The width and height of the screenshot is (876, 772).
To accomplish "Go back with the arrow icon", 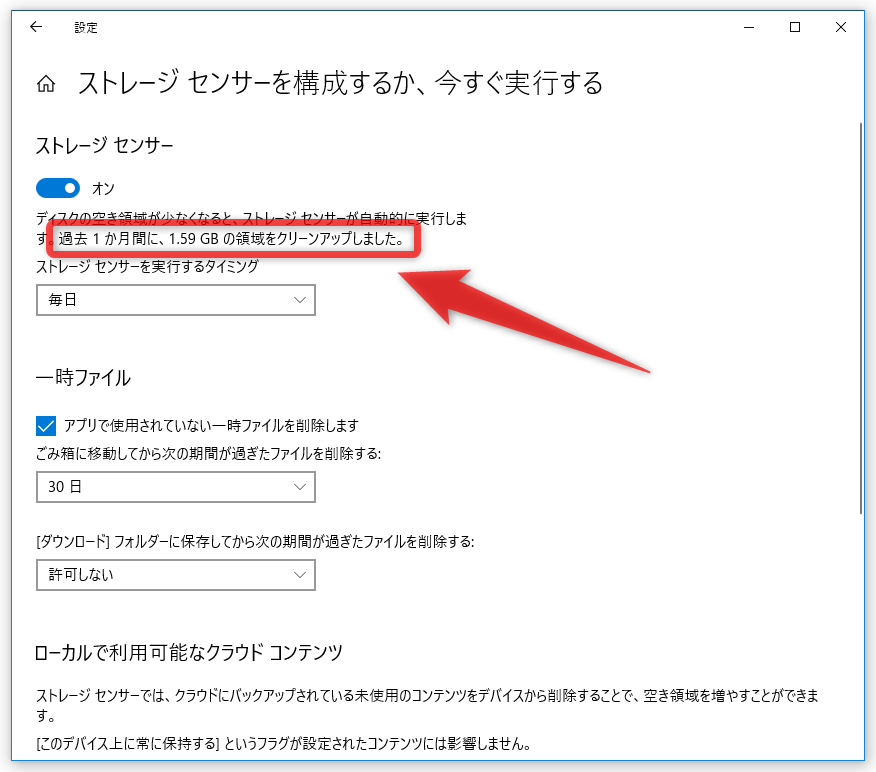I will pyautogui.click(x=36, y=27).
